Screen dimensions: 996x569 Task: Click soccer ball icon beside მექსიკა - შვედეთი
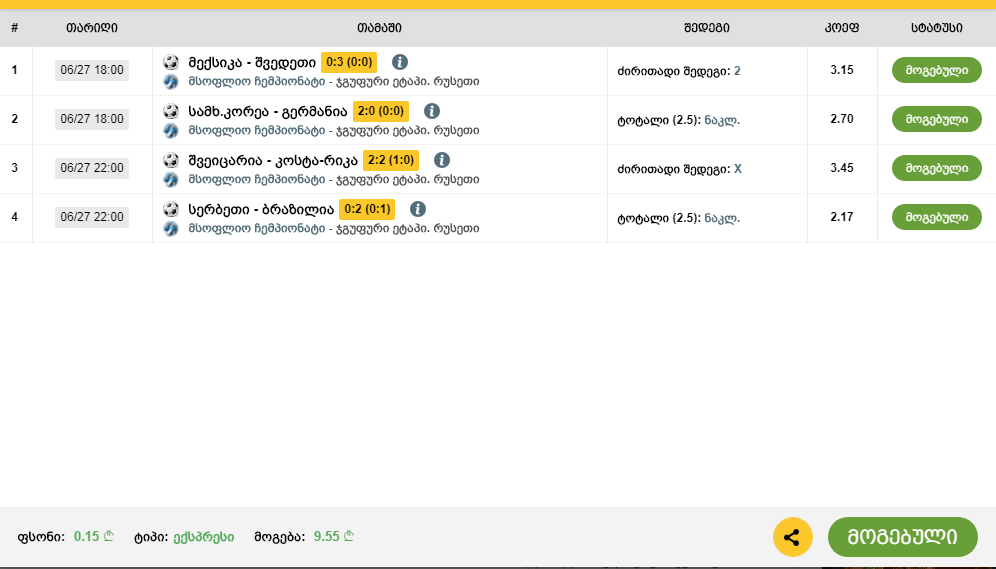pyautogui.click(x=171, y=62)
